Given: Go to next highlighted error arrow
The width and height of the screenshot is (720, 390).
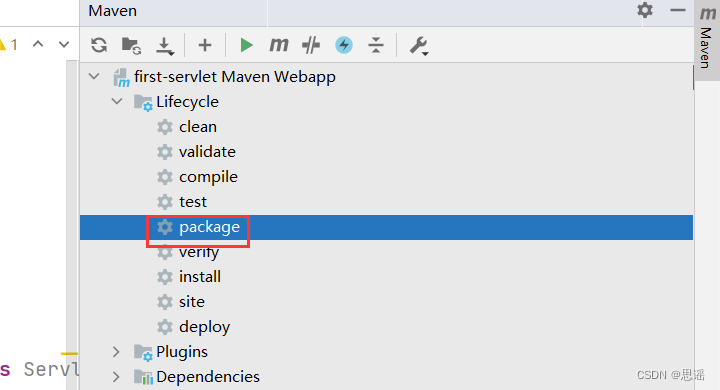Looking at the screenshot, I should click(64, 45).
